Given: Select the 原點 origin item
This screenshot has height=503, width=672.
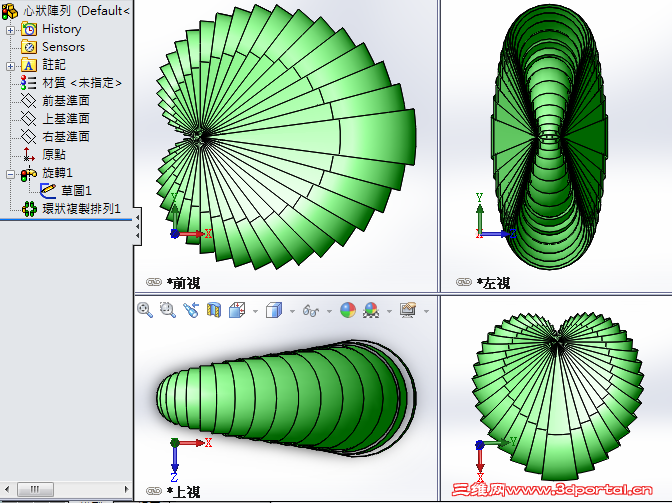Looking at the screenshot, I should [x=54, y=155].
